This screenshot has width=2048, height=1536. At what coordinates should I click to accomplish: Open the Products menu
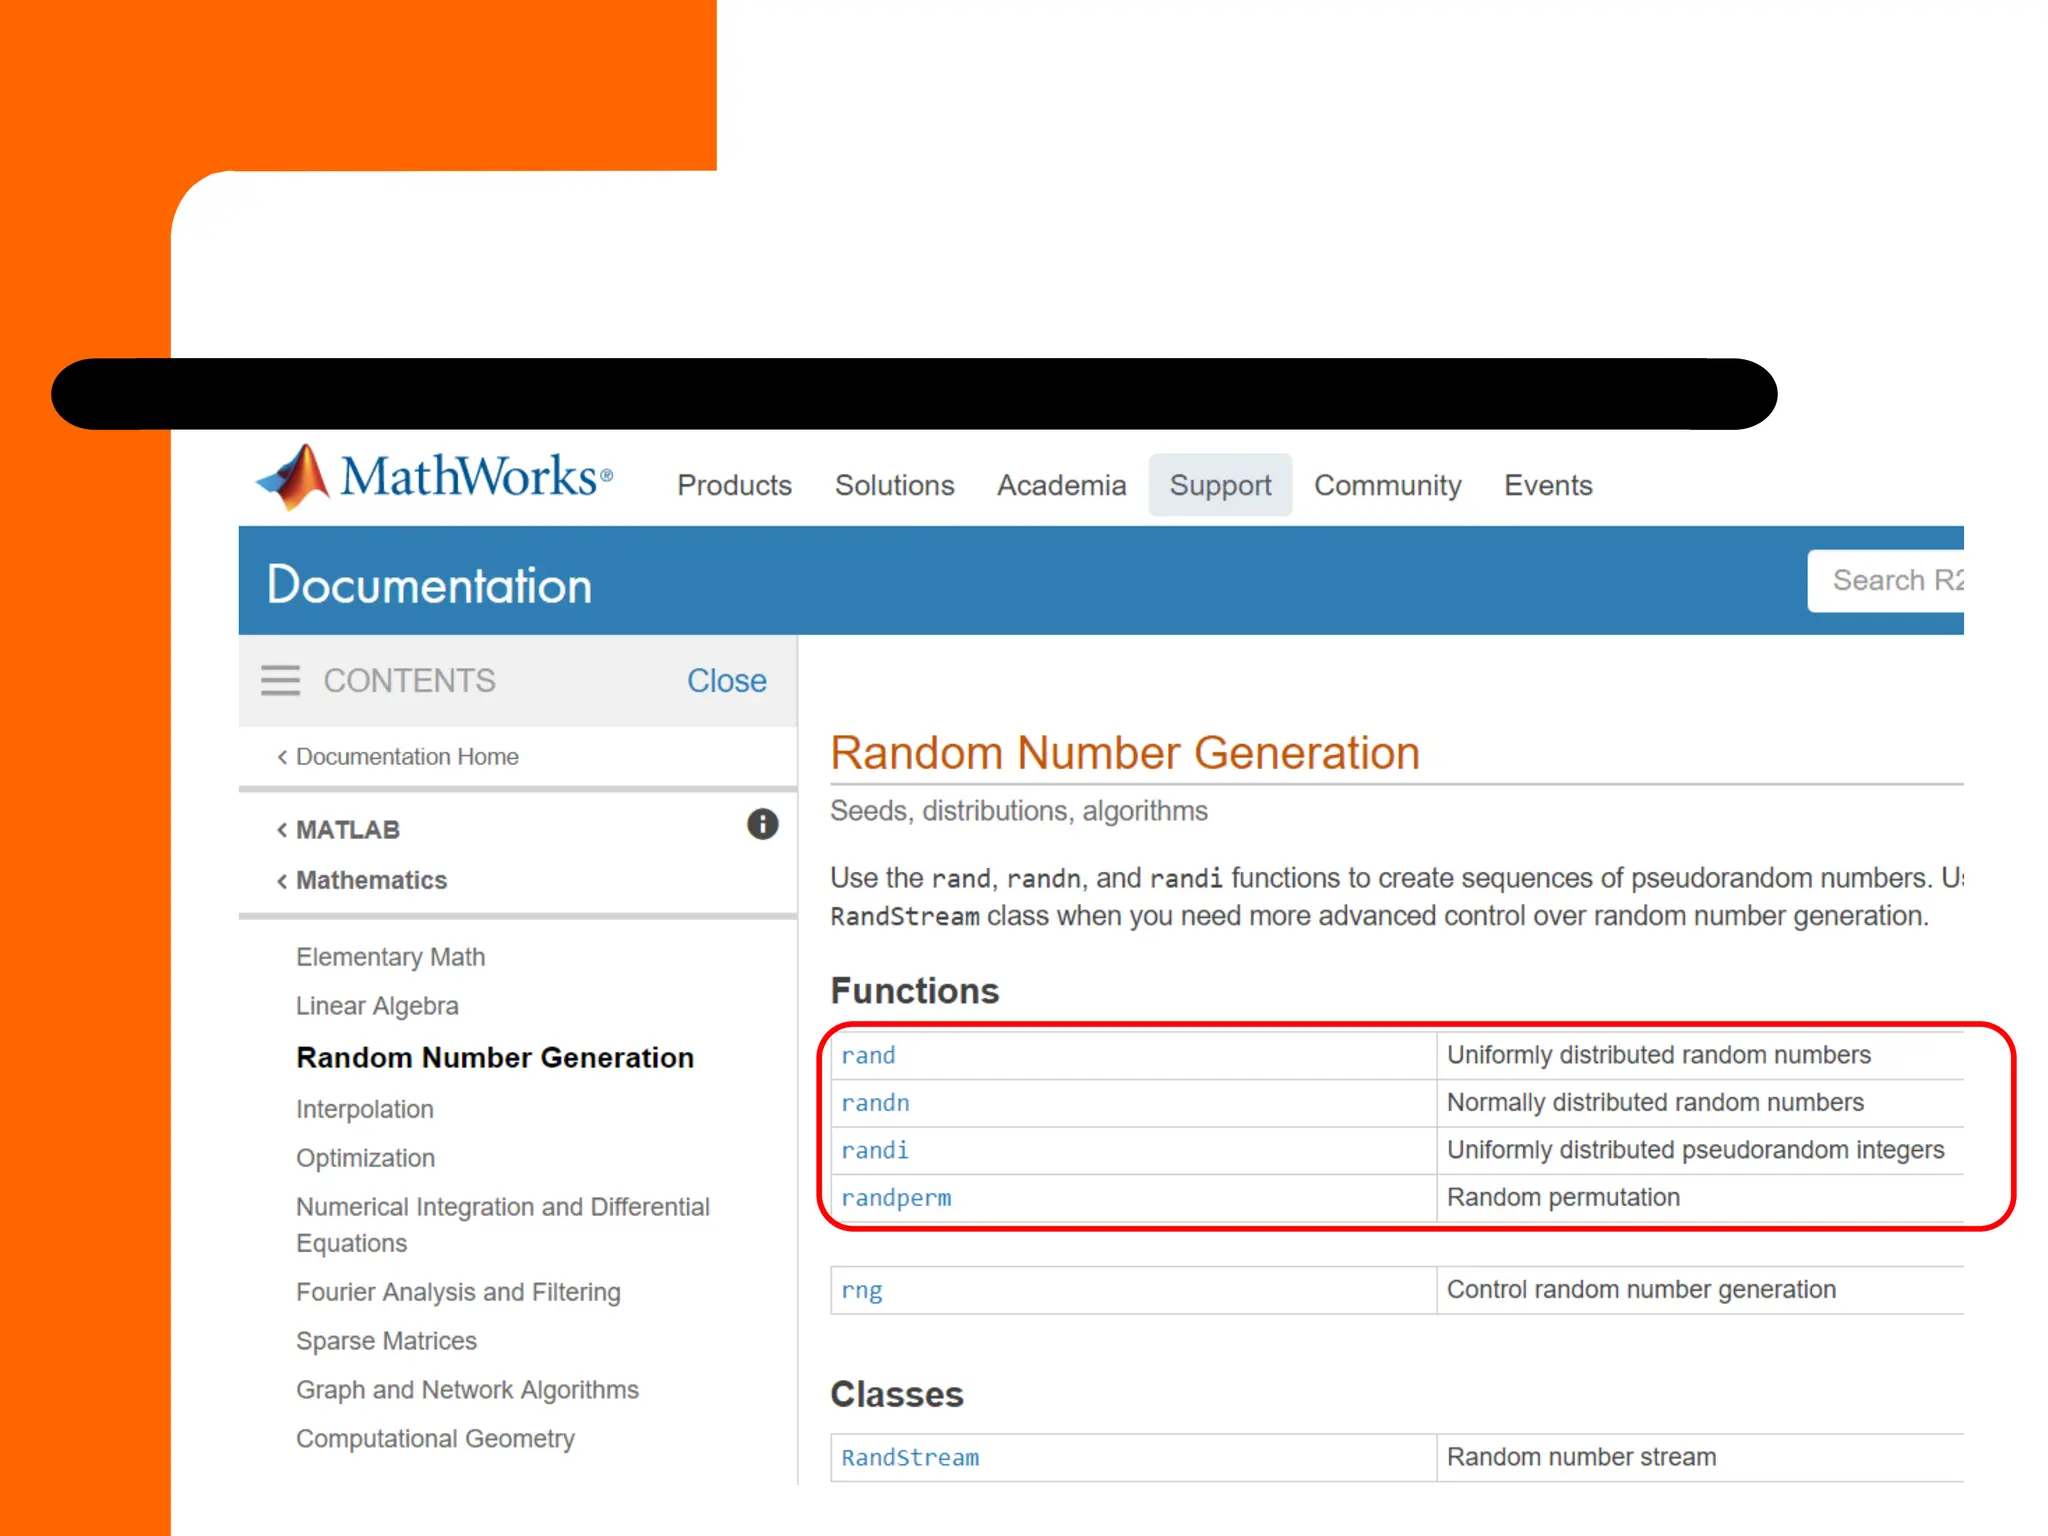[x=734, y=486]
